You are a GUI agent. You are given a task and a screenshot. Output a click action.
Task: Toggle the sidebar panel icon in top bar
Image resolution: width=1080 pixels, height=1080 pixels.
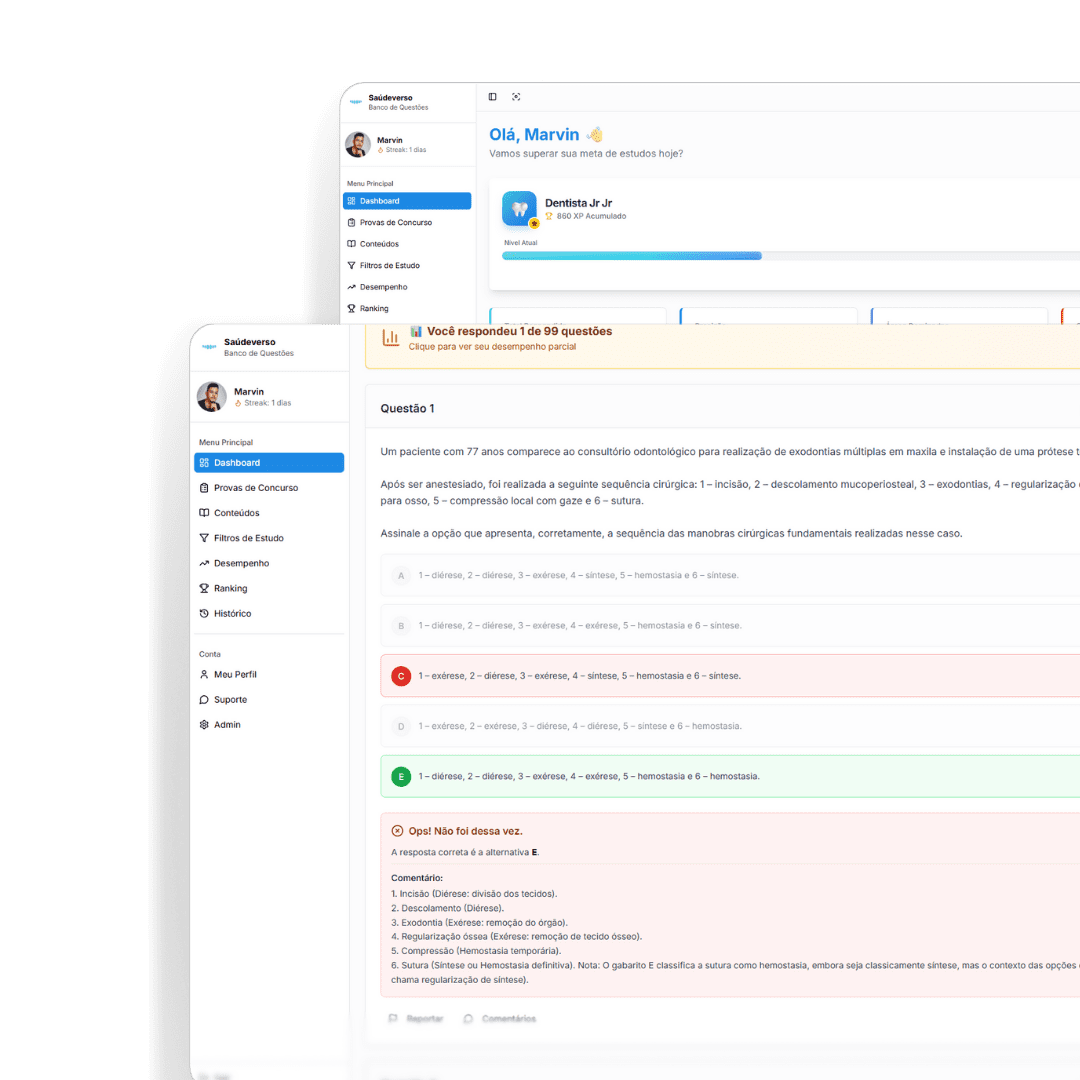pyautogui.click(x=492, y=97)
